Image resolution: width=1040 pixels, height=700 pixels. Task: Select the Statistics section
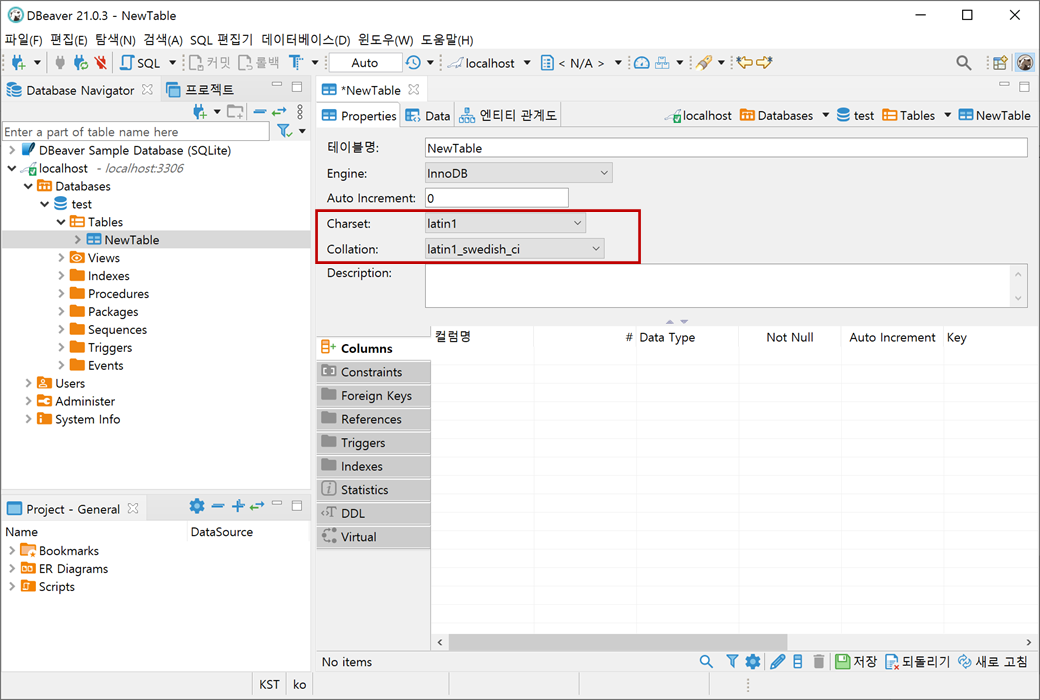[373, 490]
